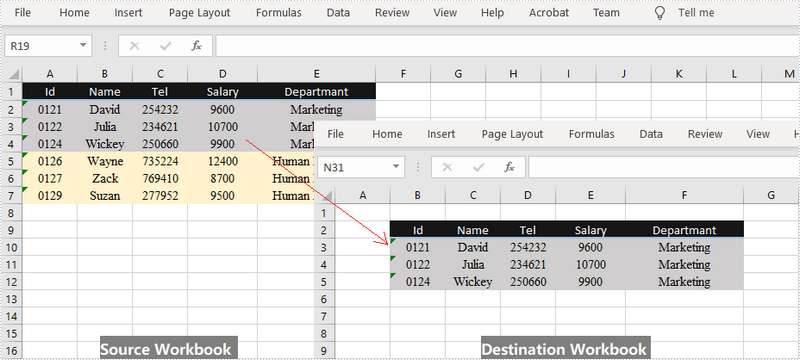Click destination workbook formula bar input

664,167
